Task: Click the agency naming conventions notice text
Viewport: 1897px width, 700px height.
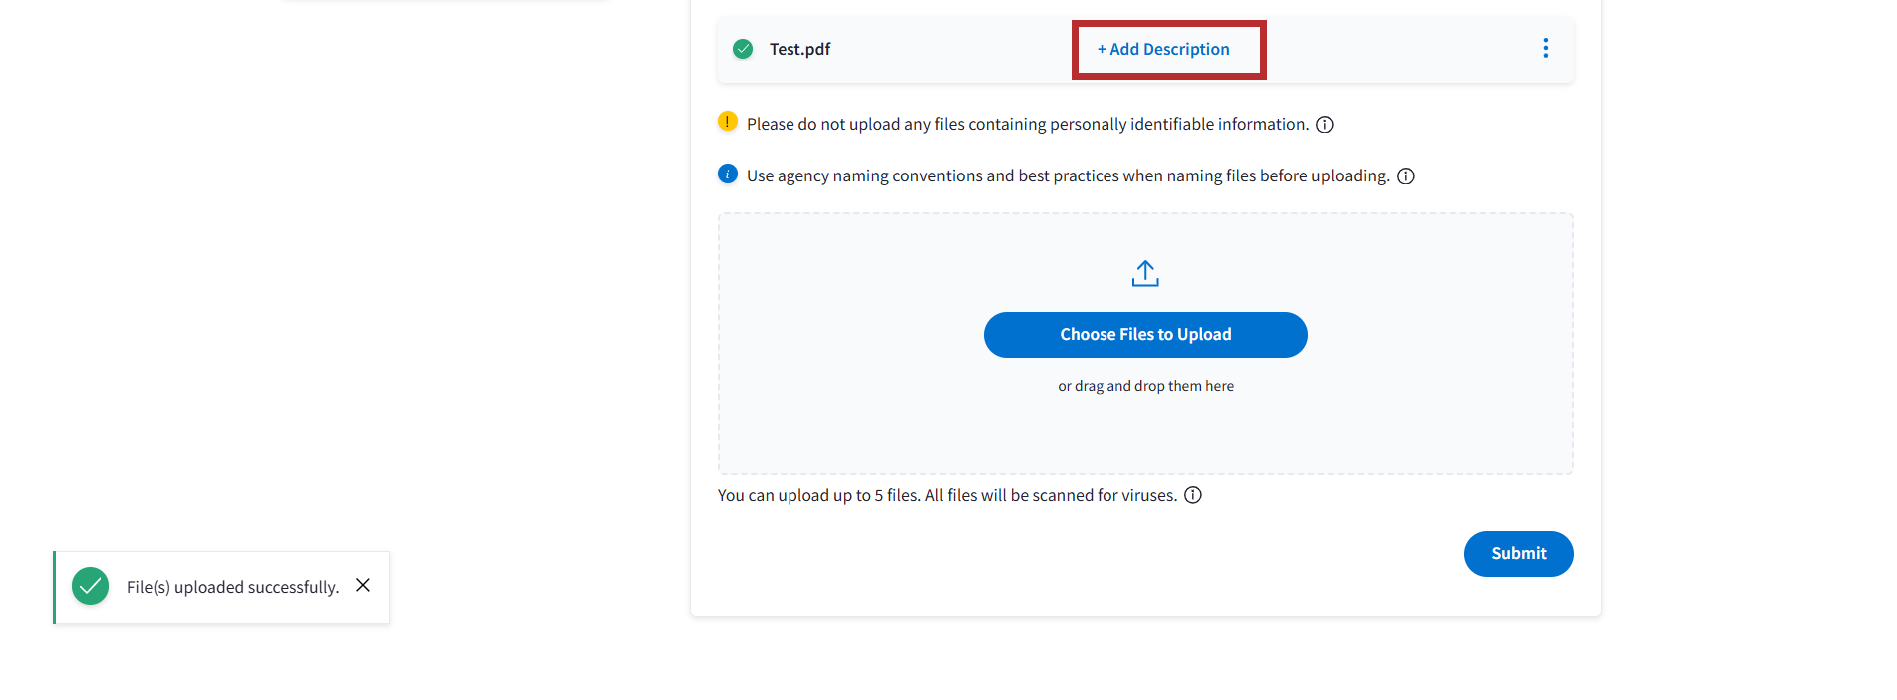Action: (1067, 176)
